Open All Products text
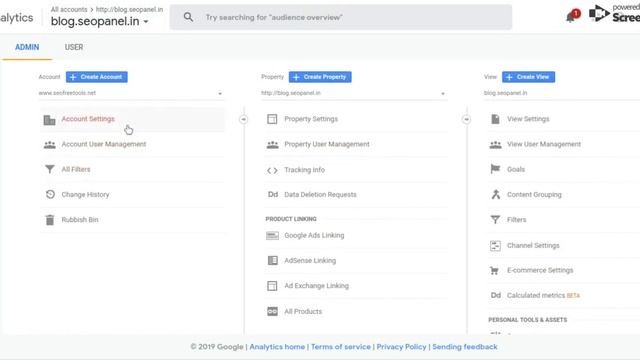 (x=303, y=311)
